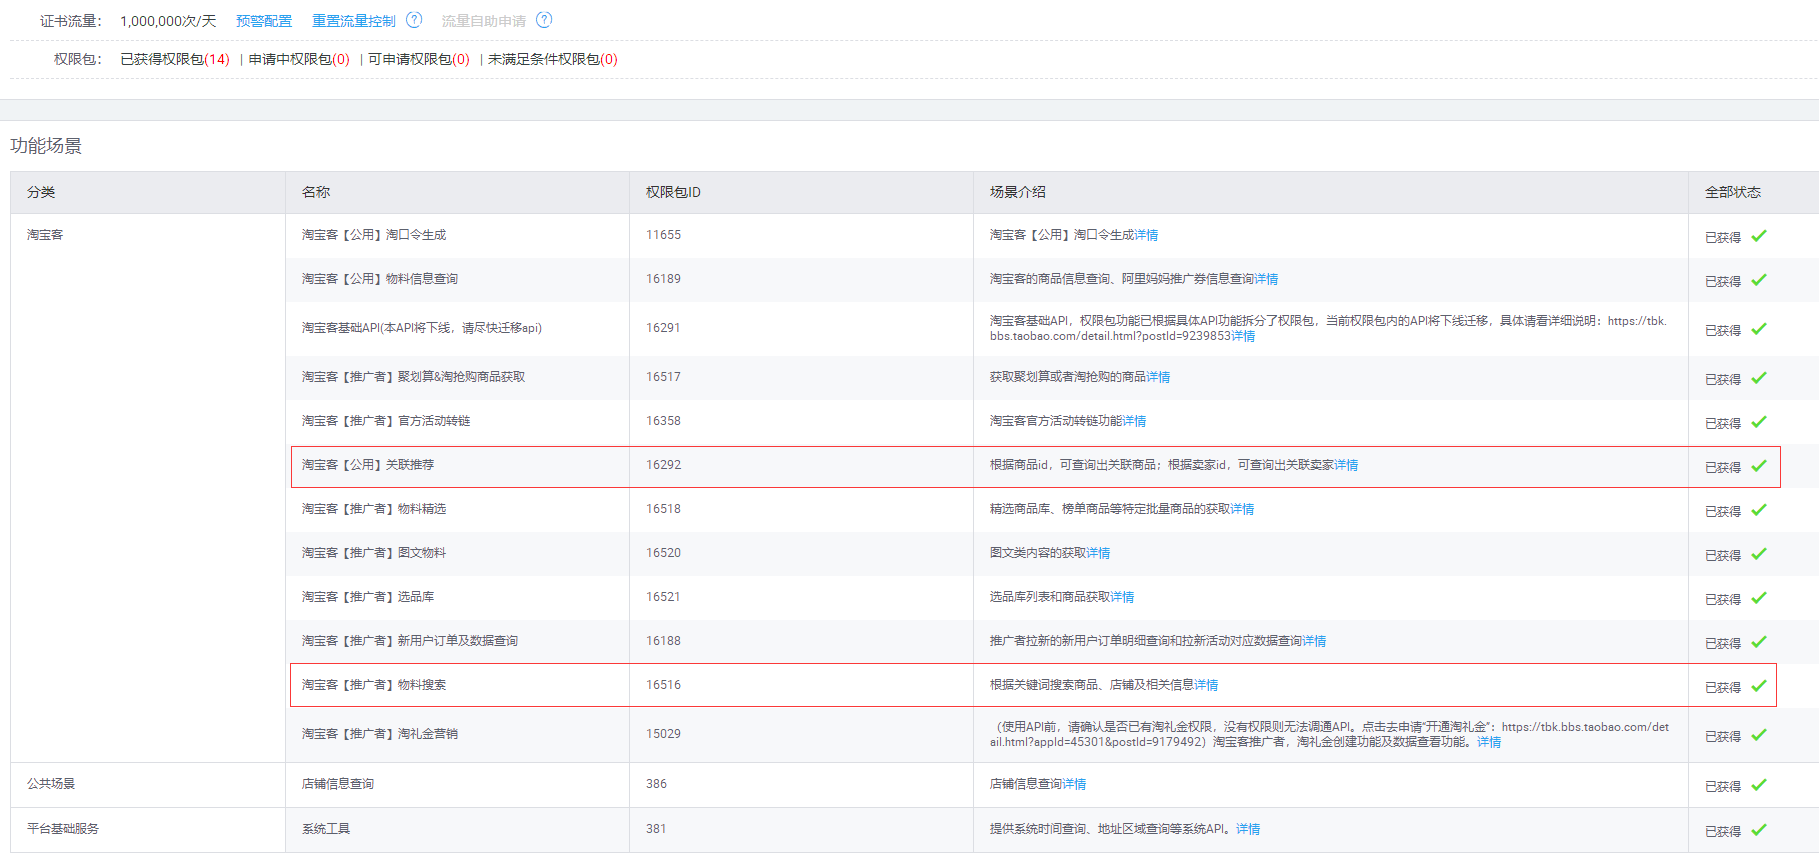
Task: Open the 预警配置 link
Action: (x=264, y=21)
